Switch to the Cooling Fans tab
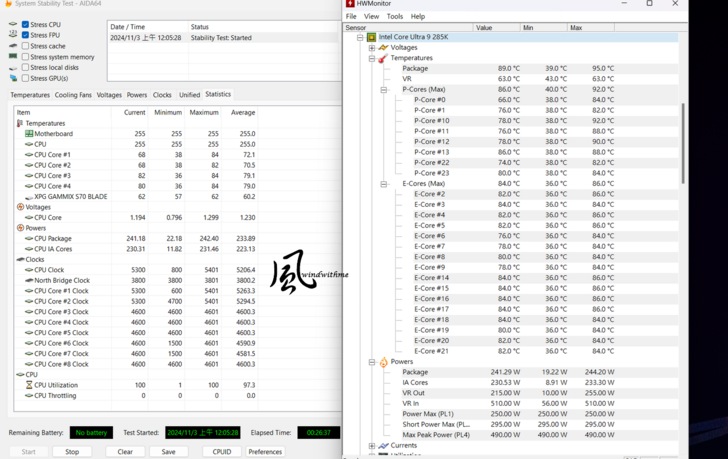Image resolution: width=728 pixels, height=459 pixels. pyautogui.click(x=73, y=95)
